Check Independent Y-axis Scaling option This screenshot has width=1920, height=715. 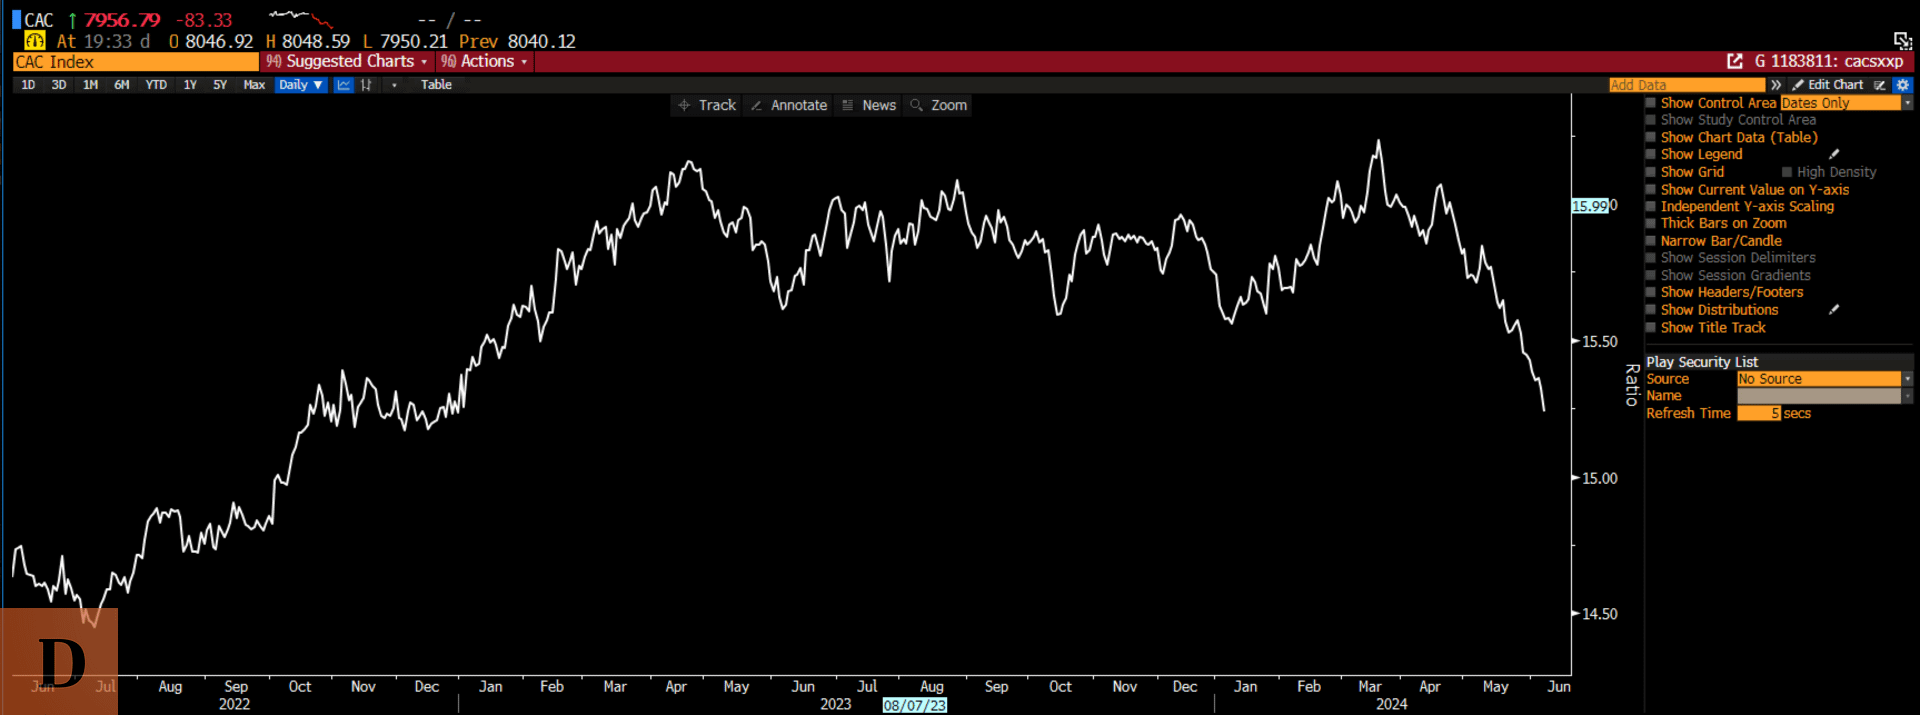pos(1651,207)
